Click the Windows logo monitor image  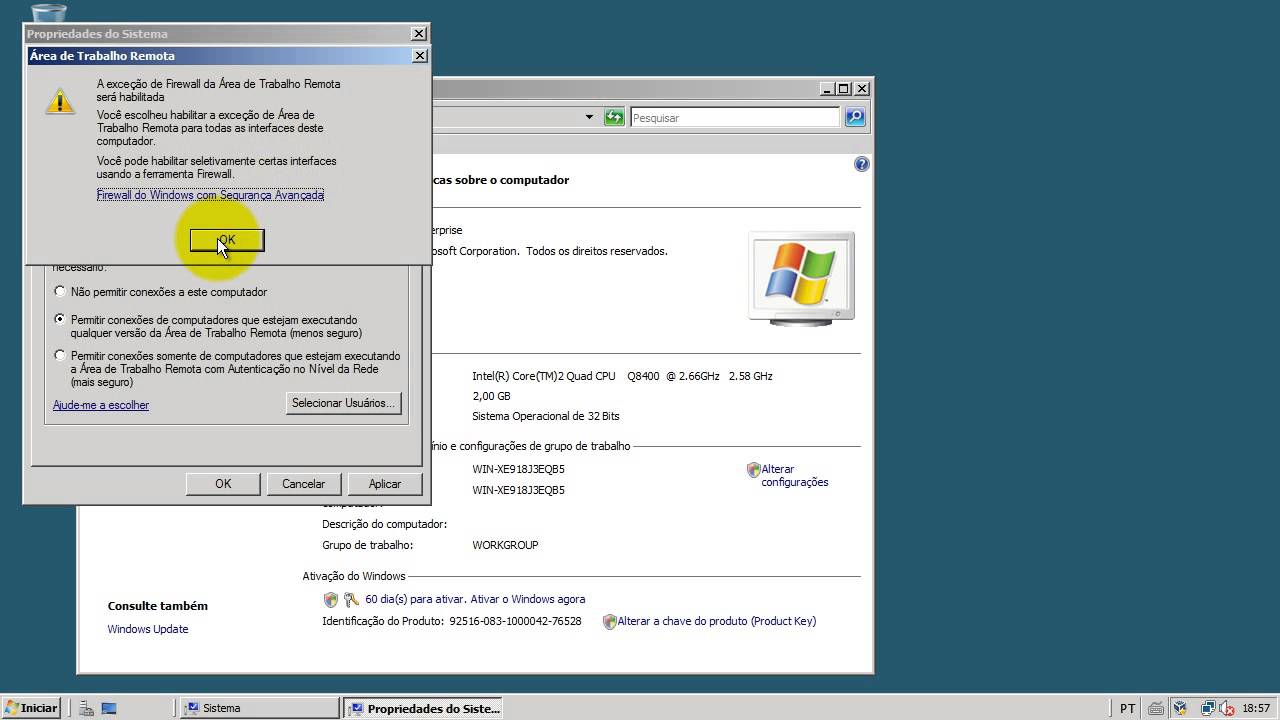[x=802, y=277]
